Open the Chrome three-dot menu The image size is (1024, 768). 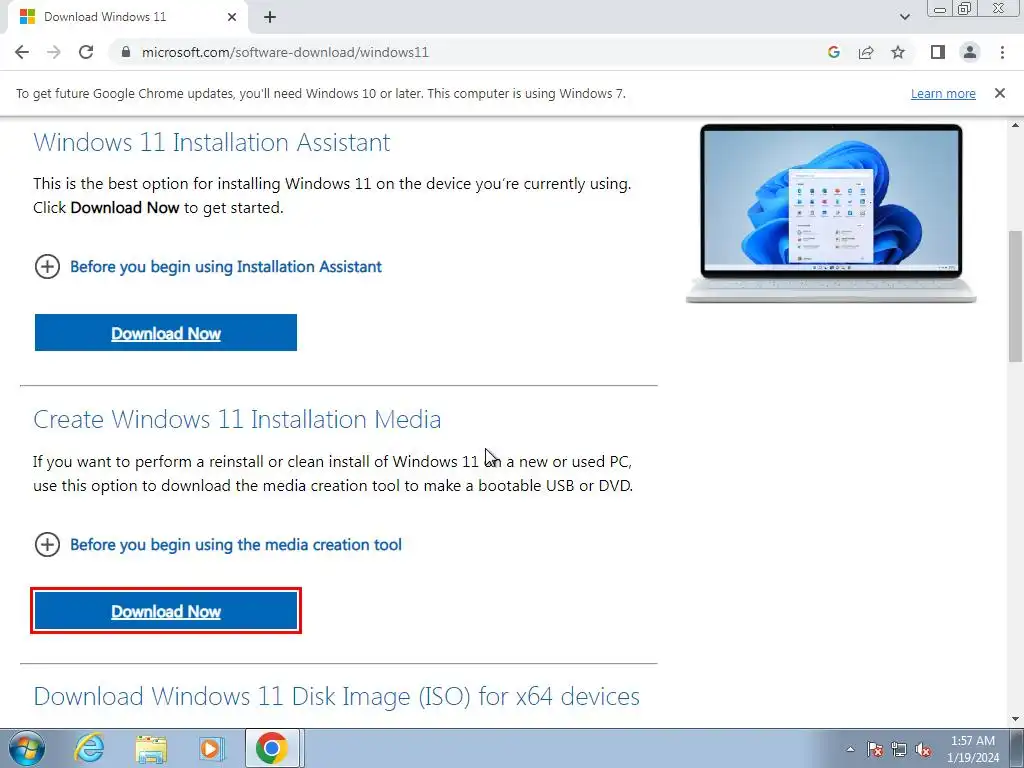[x=1002, y=52]
